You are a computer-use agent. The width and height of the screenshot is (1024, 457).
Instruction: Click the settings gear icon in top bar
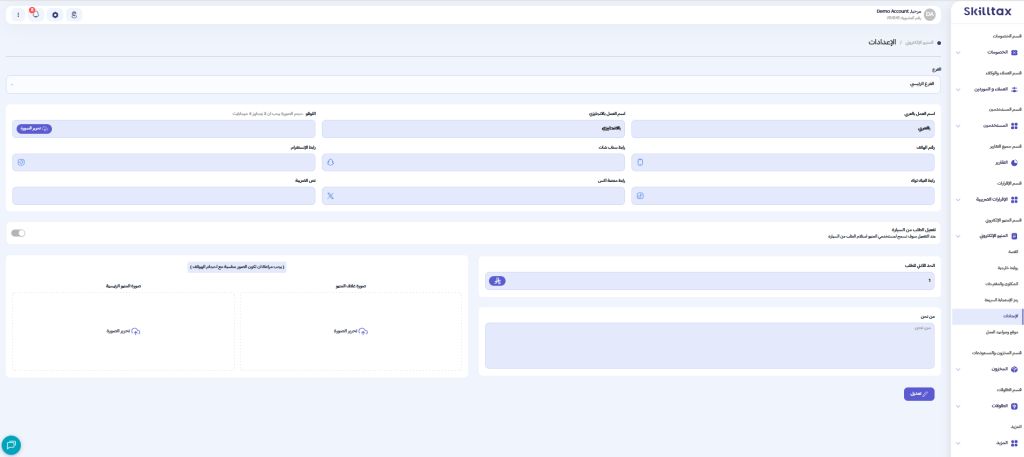tap(55, 15)
